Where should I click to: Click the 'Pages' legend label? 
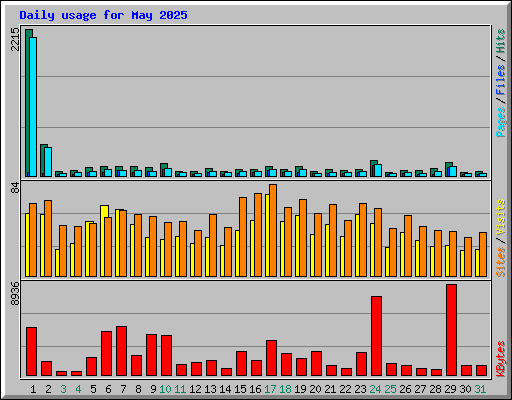click(x=500, y=122)
